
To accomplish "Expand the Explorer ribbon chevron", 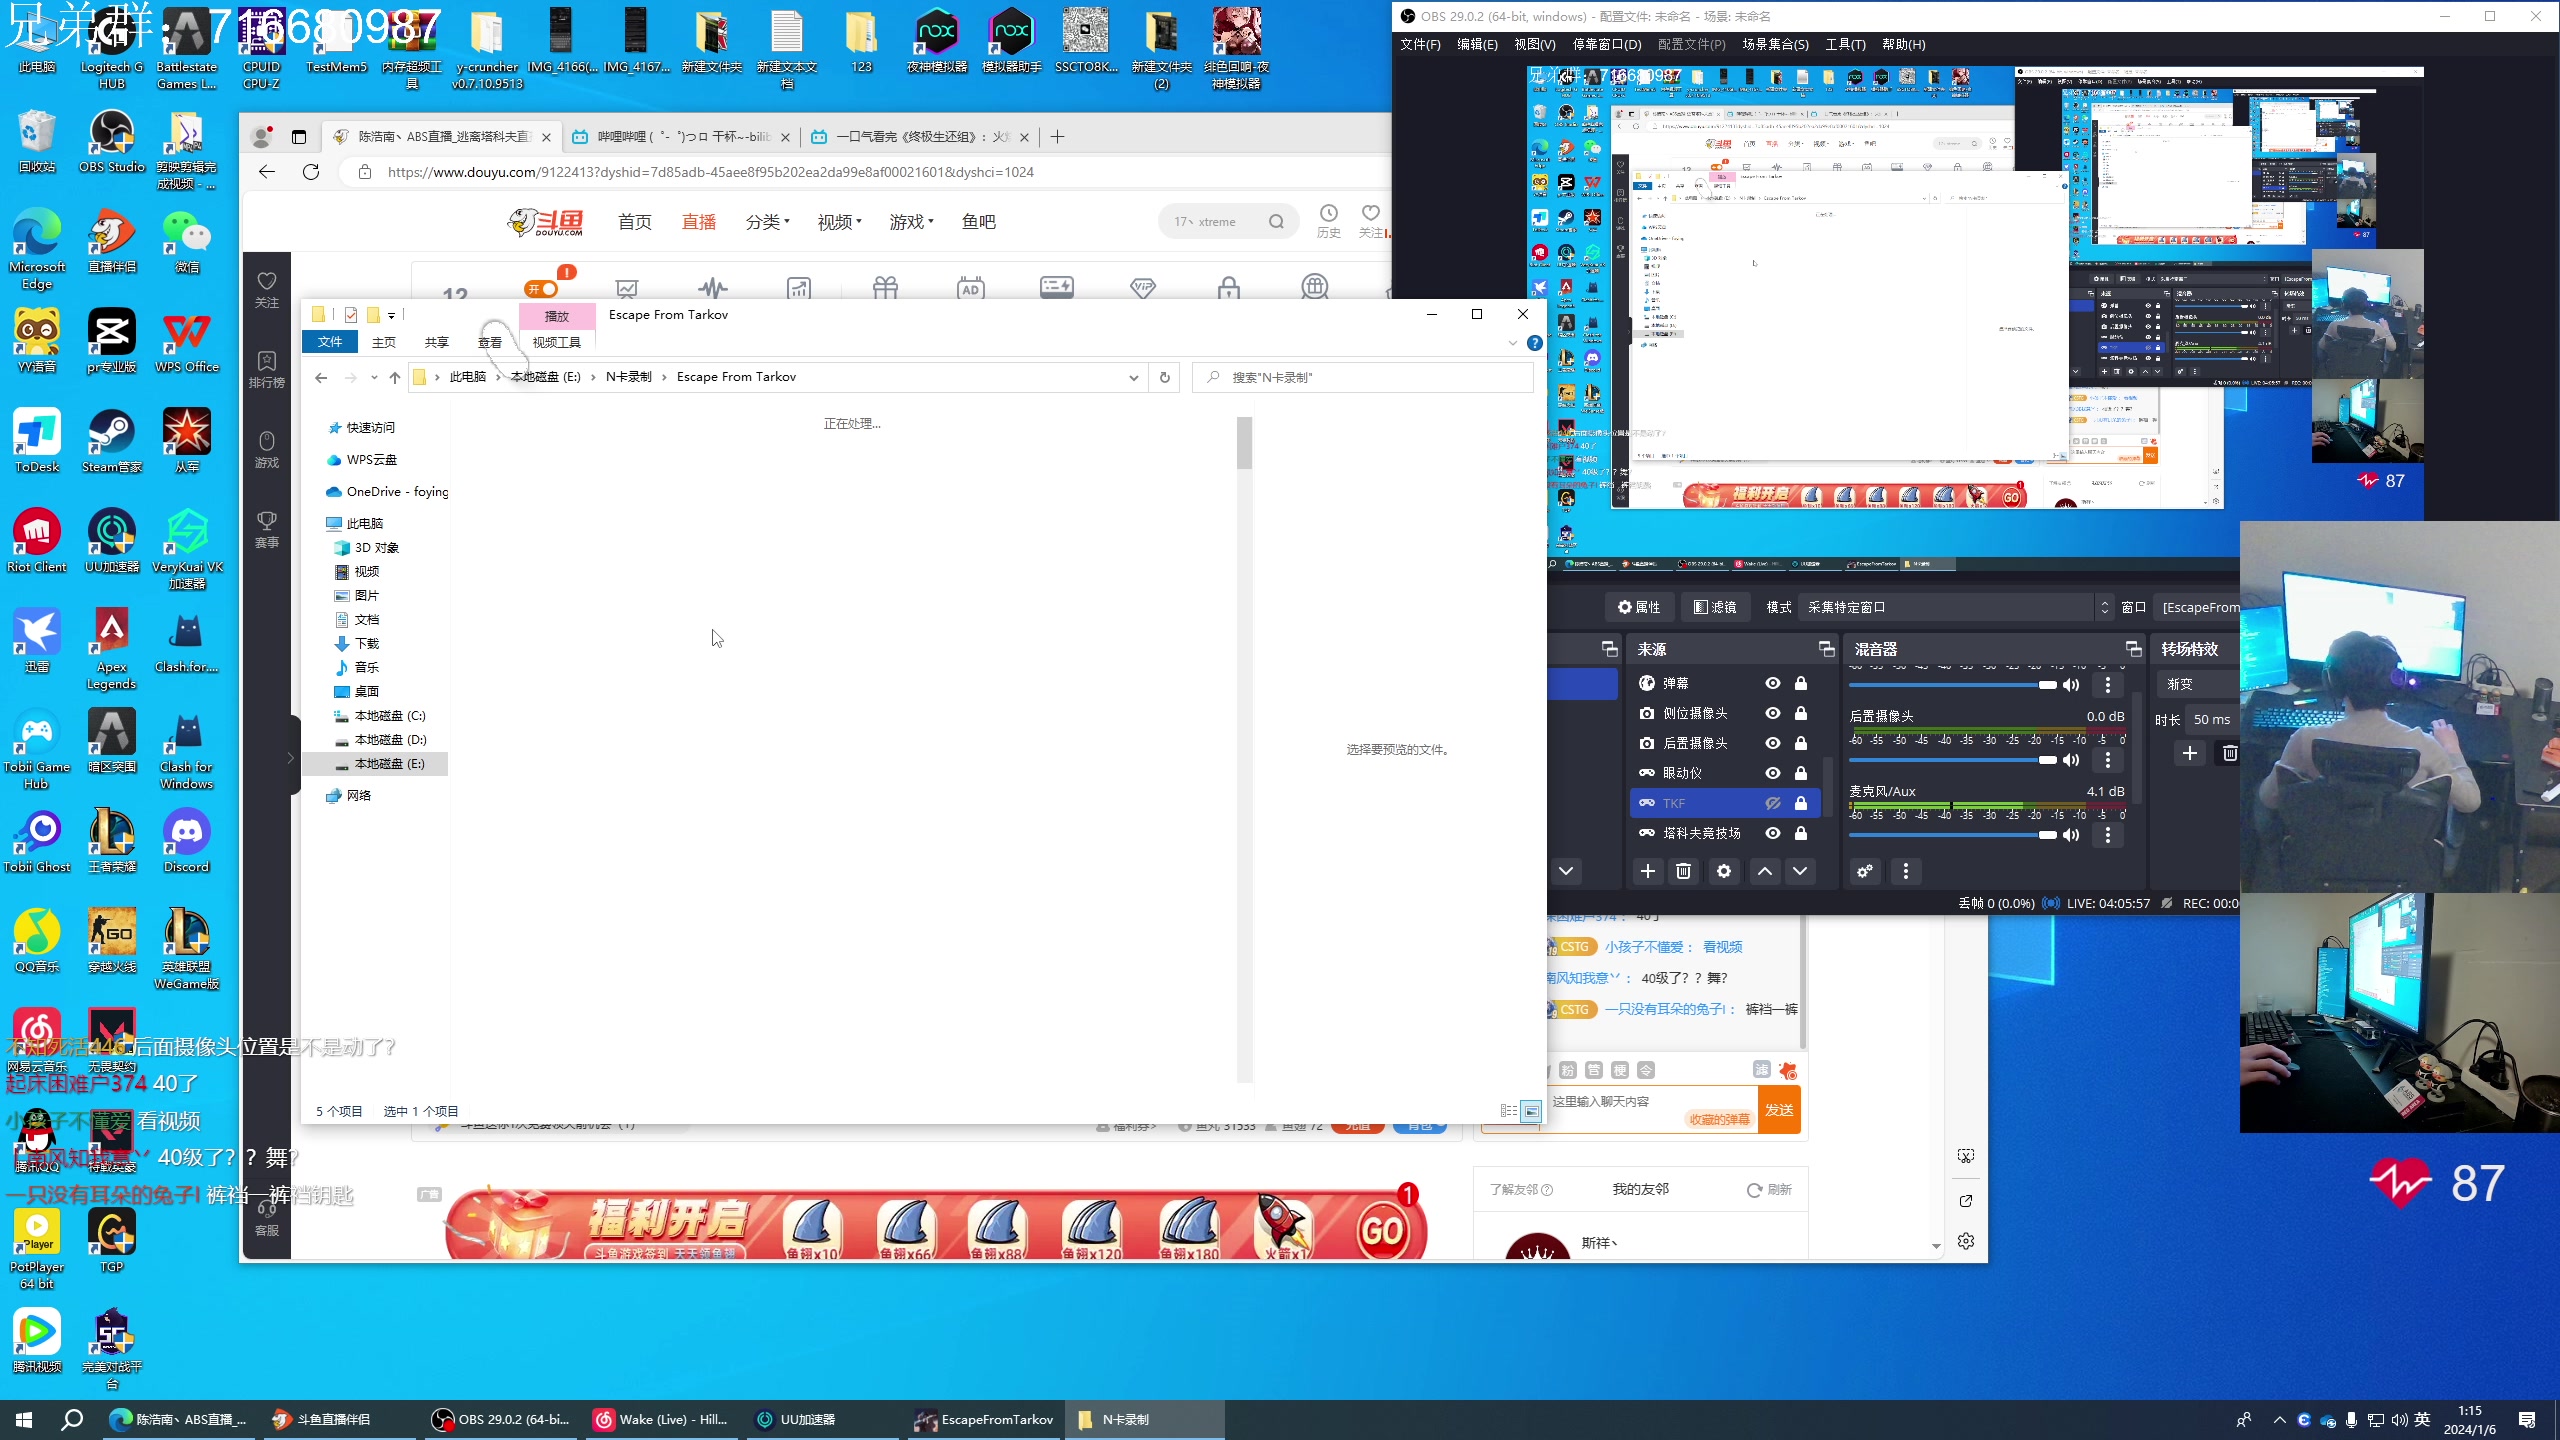I will (1512, 343).
